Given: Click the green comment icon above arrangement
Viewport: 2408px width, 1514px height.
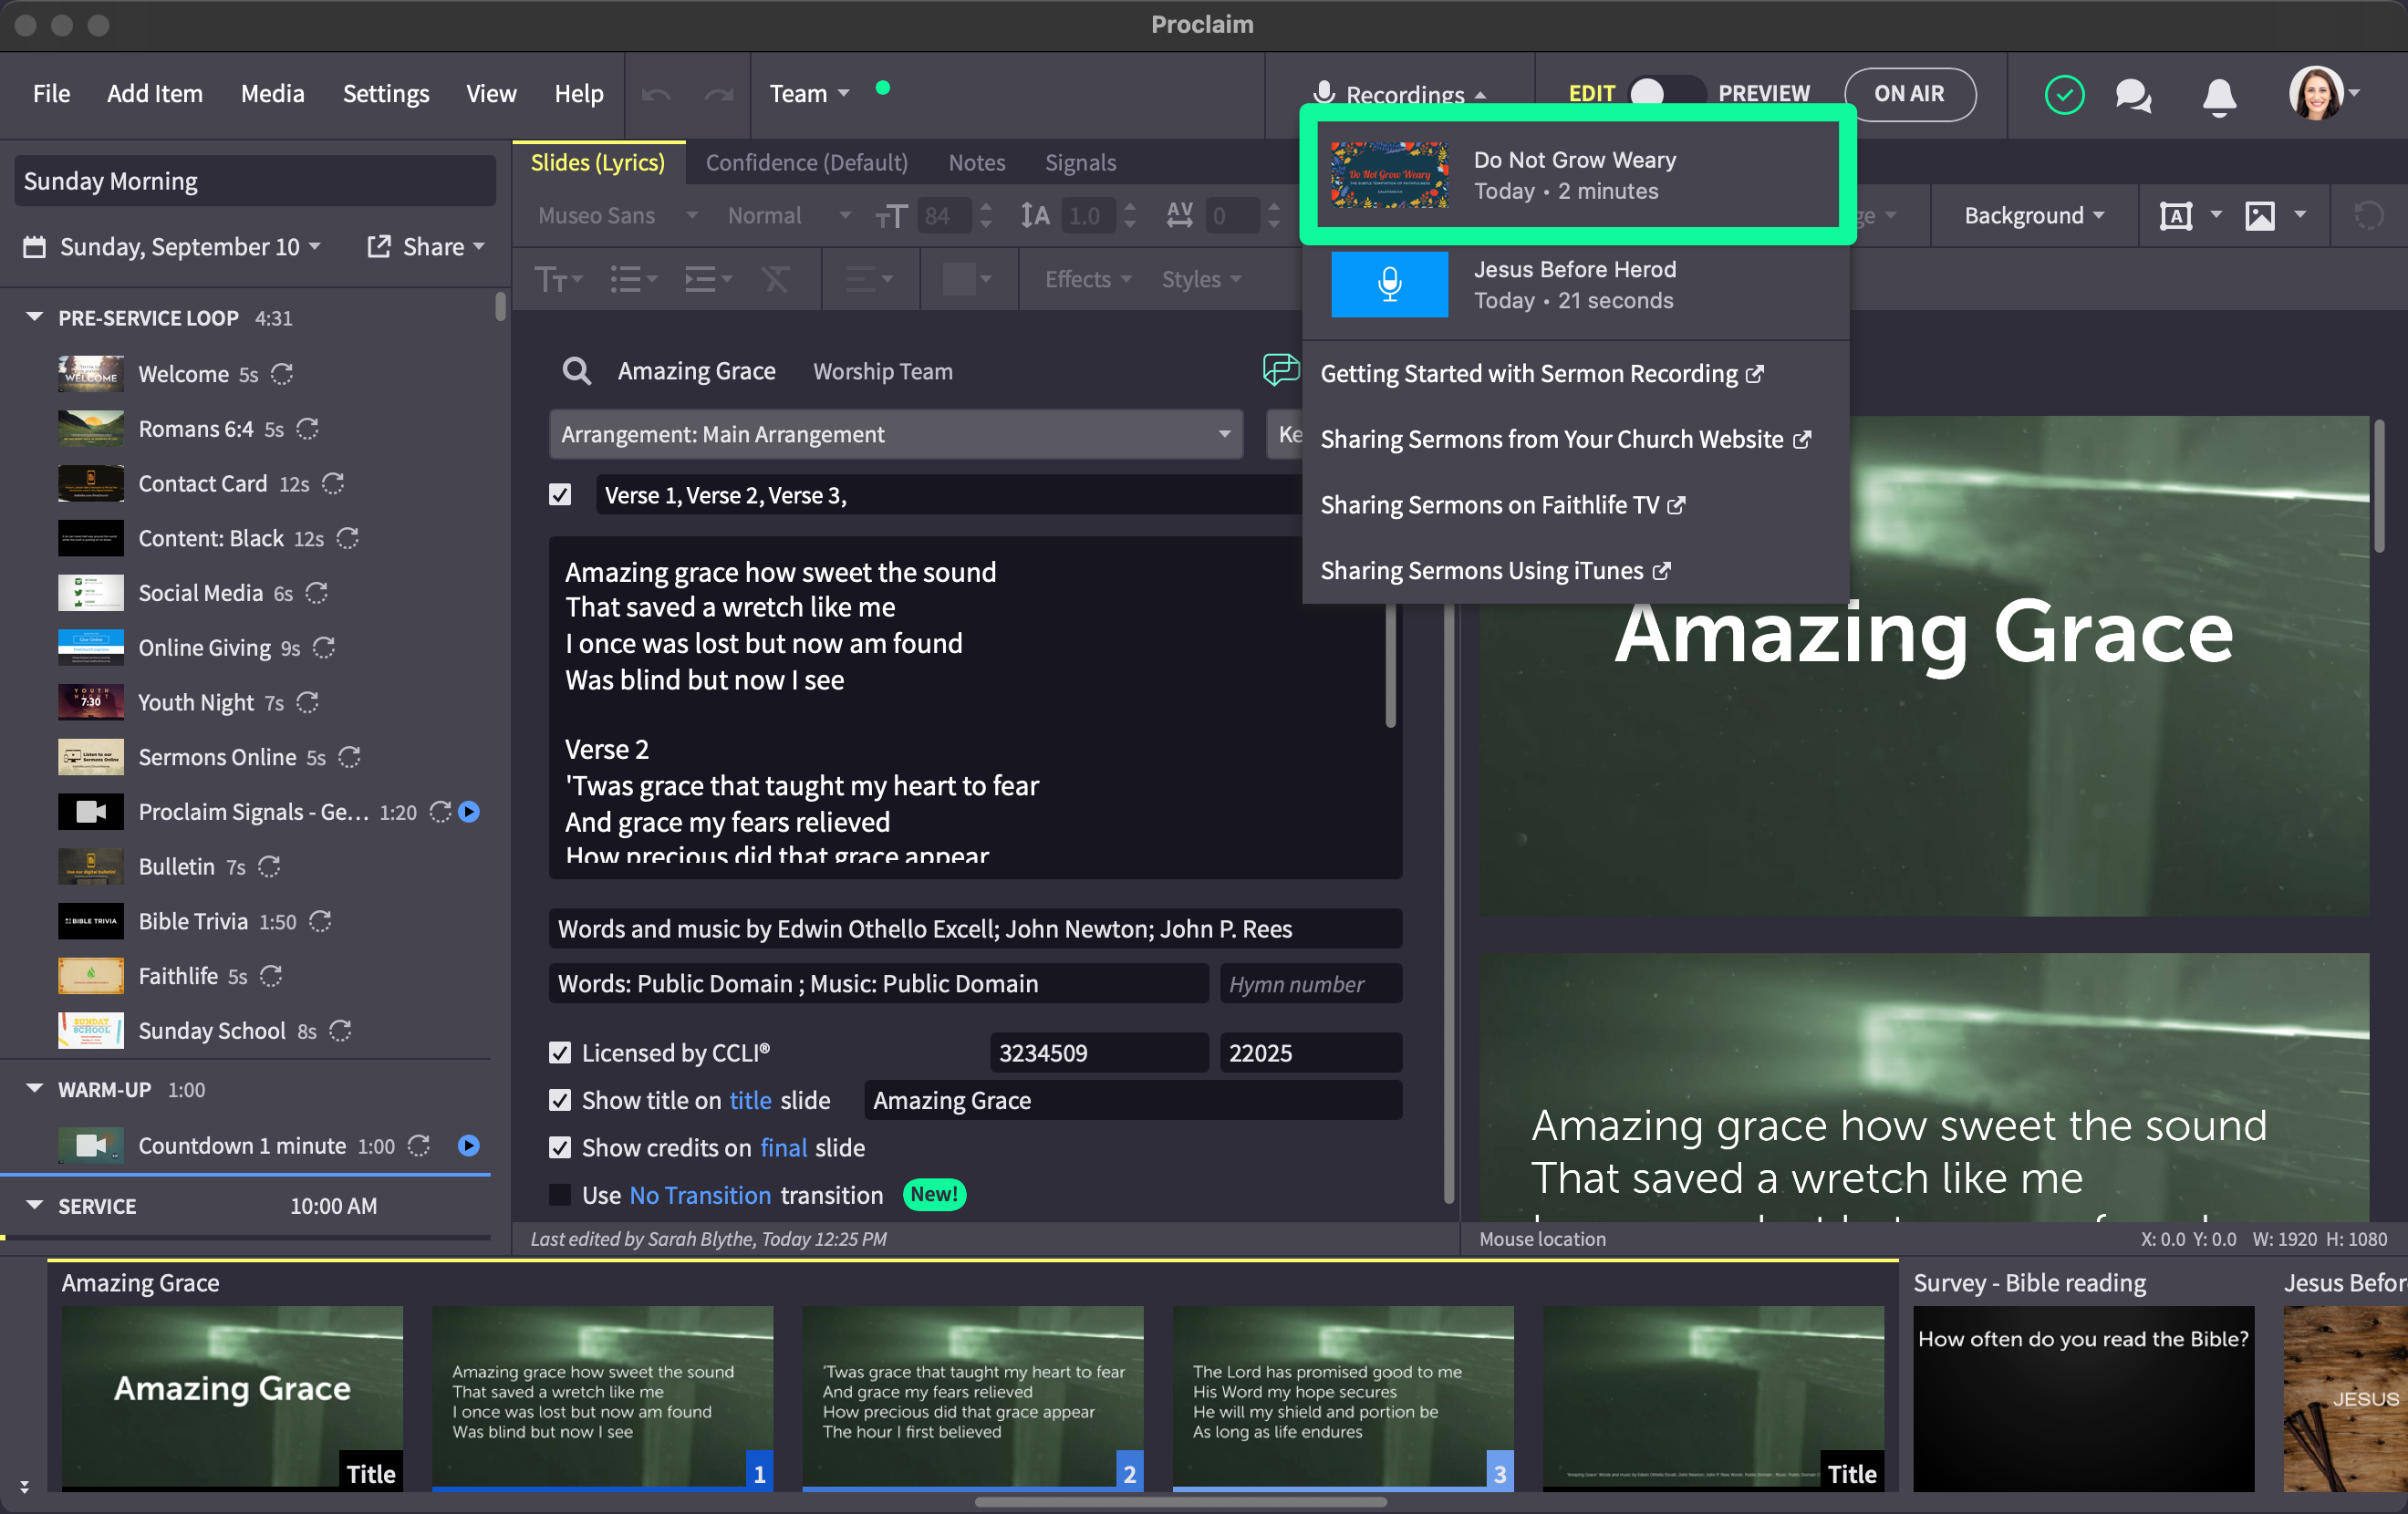Looking at the screenshot, I should pos(1279,369).
